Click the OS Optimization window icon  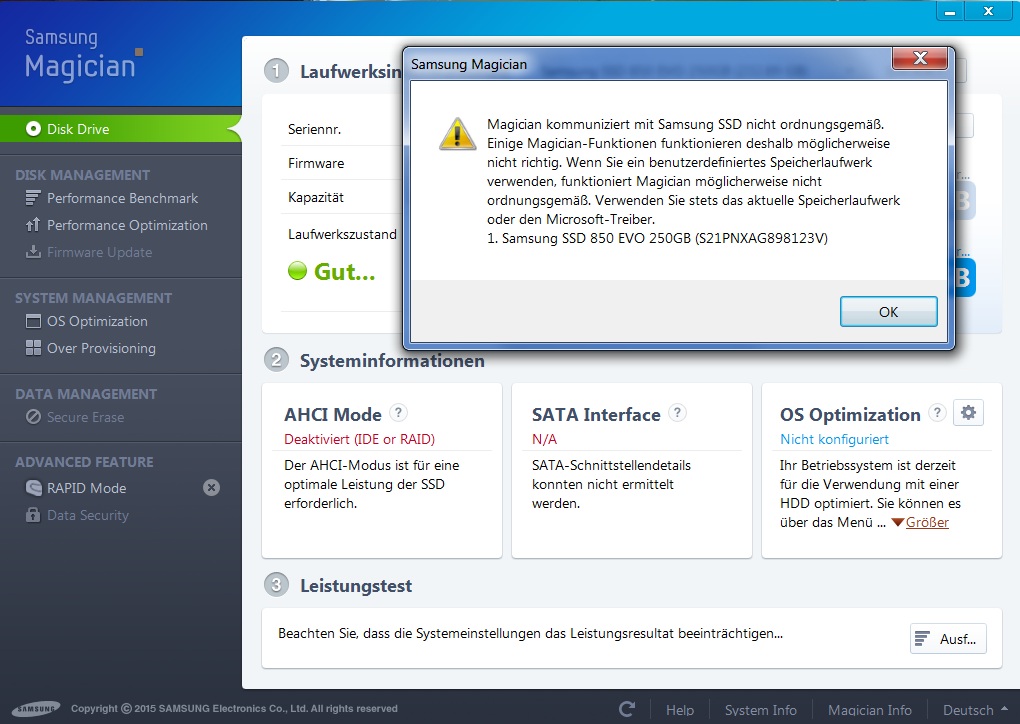point(33,321)
